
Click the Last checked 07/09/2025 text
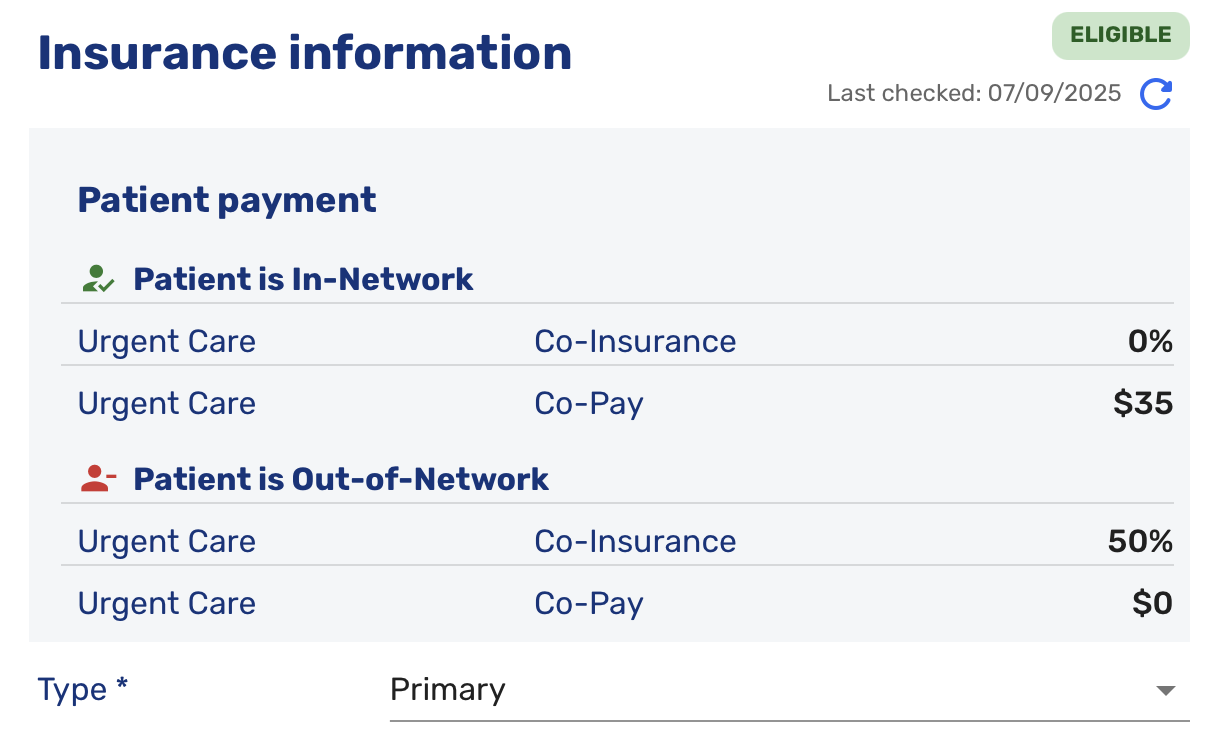974,93
